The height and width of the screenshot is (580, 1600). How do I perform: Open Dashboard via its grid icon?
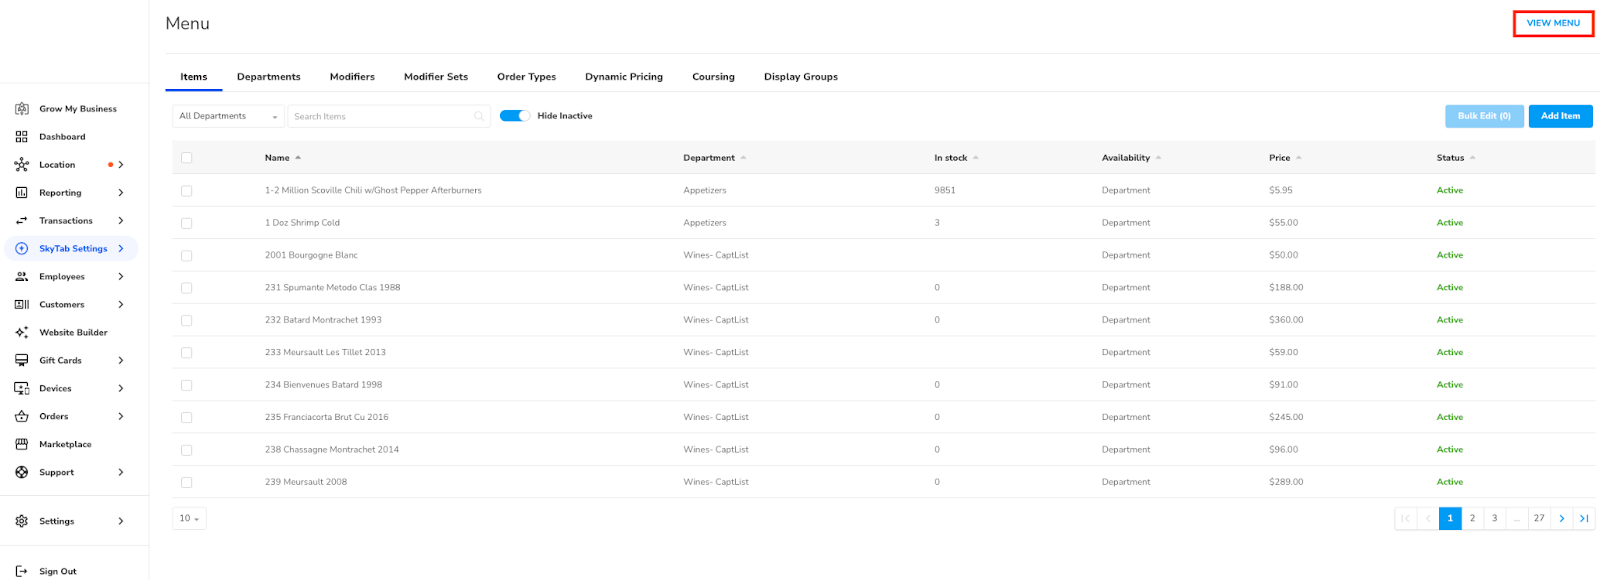(x=22, y=137)
